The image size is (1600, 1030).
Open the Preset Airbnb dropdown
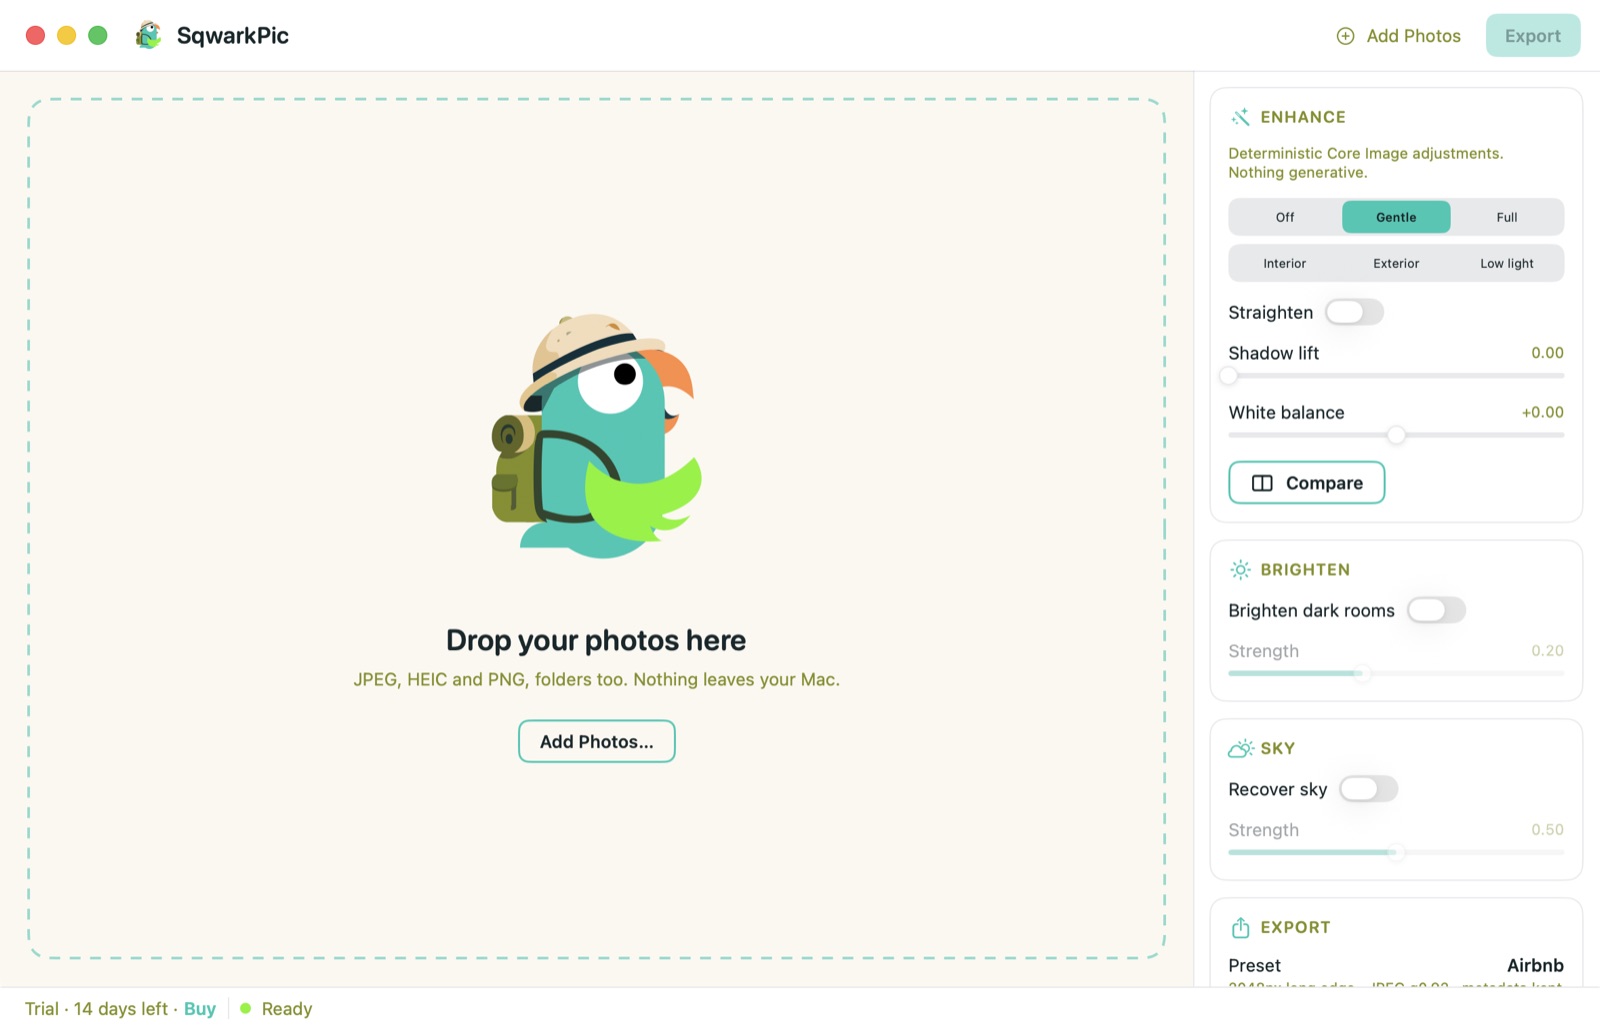coord(1535,965)
